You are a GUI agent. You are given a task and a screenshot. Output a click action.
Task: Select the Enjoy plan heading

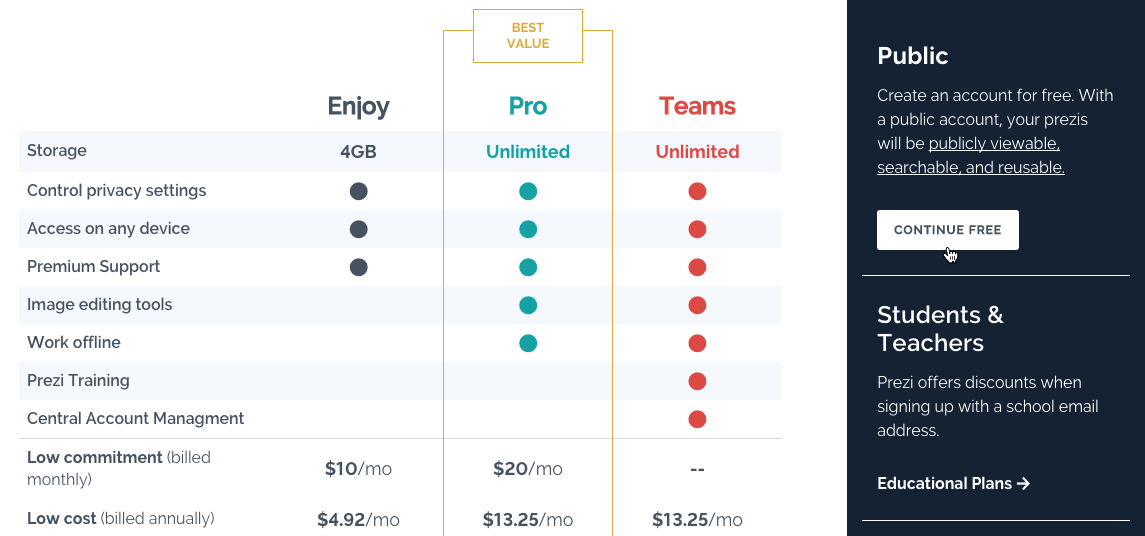(x=358, y=106)
